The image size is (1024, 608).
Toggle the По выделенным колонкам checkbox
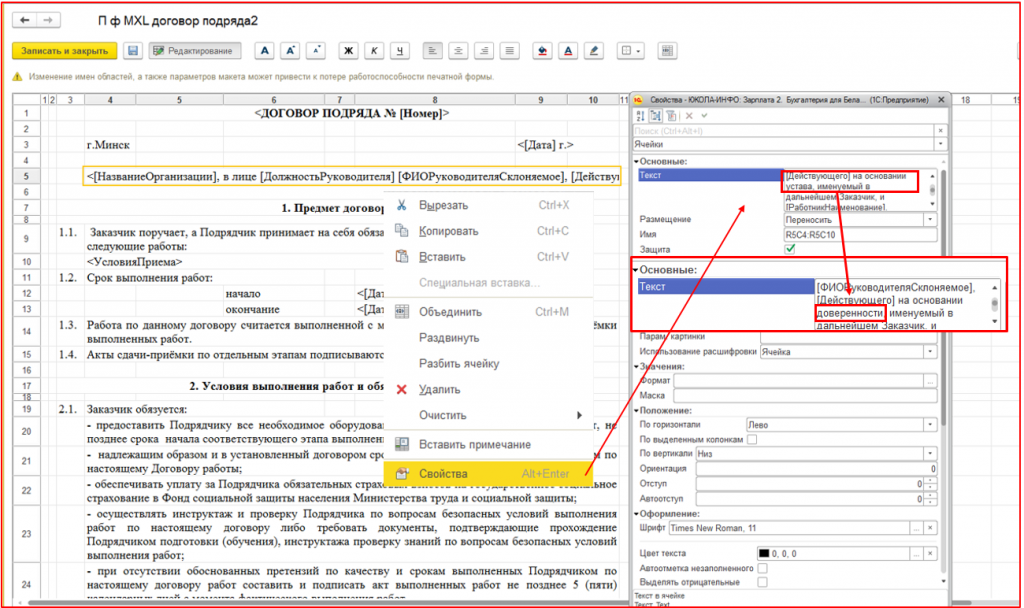click(x=752, y=440)
